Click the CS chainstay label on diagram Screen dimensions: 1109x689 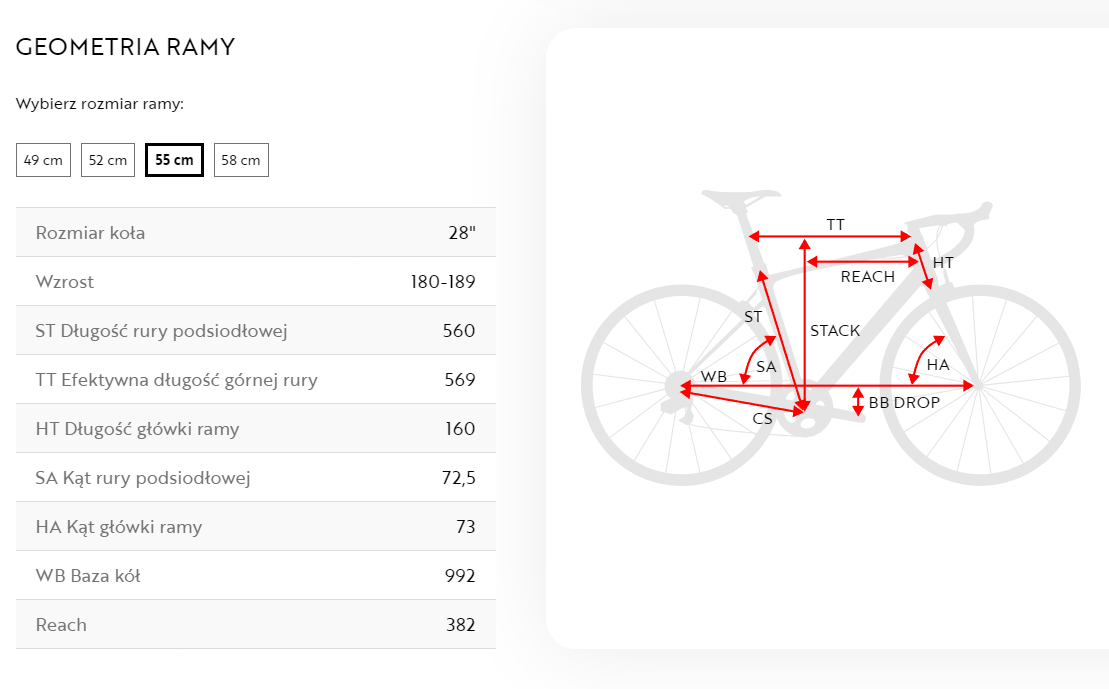[762, 419]
